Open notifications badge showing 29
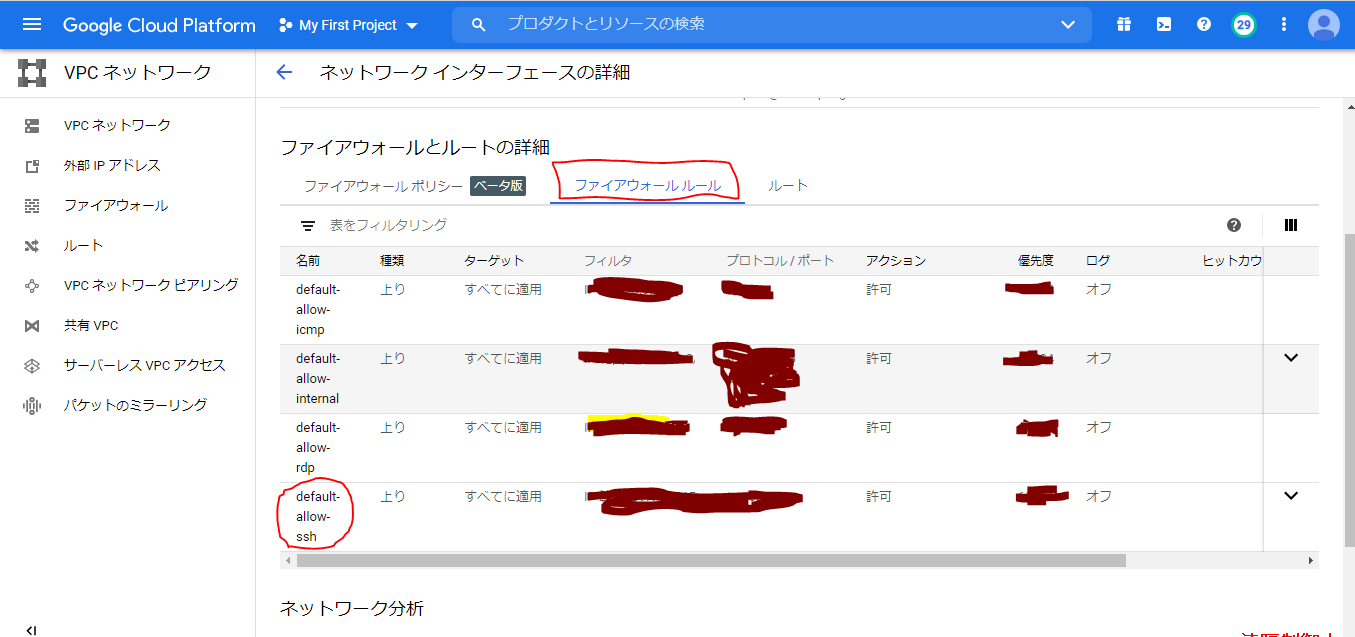1355x637 pixels. click(1244, 24)
